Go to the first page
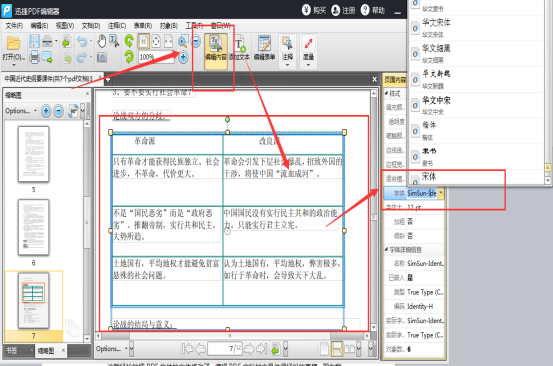Viewport: 553px width, 366px height. (x=188, y=349)
